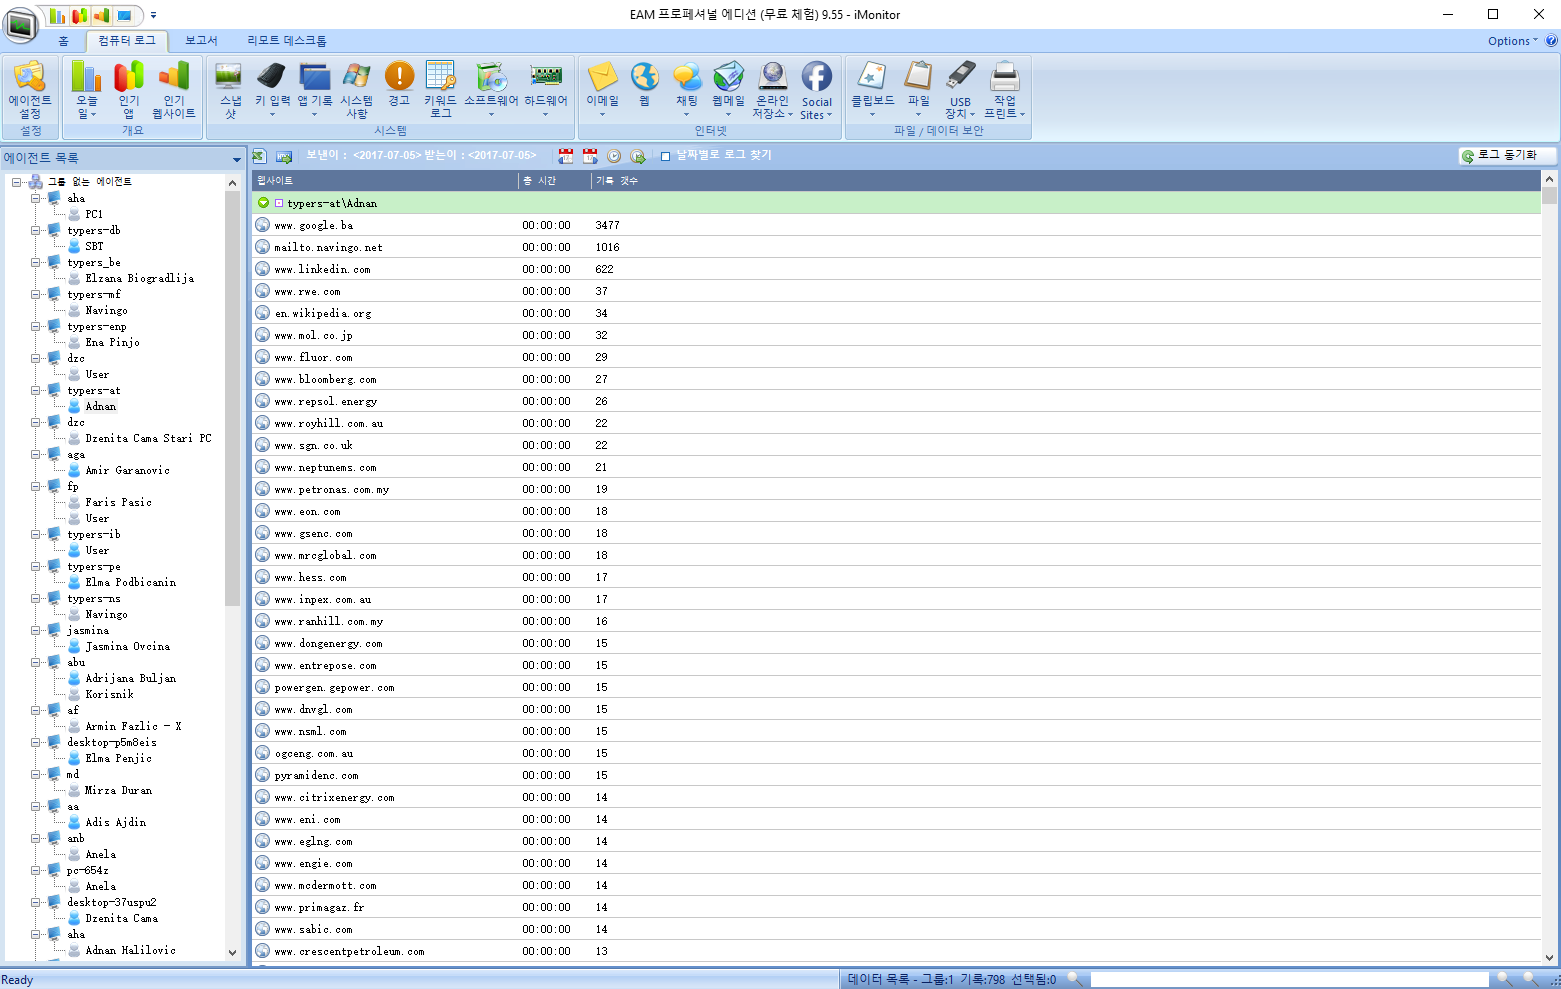Viewport: 1561px width, 989px height.
Task: Switch to the 컴퓨터 로그 tab
Action: 127,41
